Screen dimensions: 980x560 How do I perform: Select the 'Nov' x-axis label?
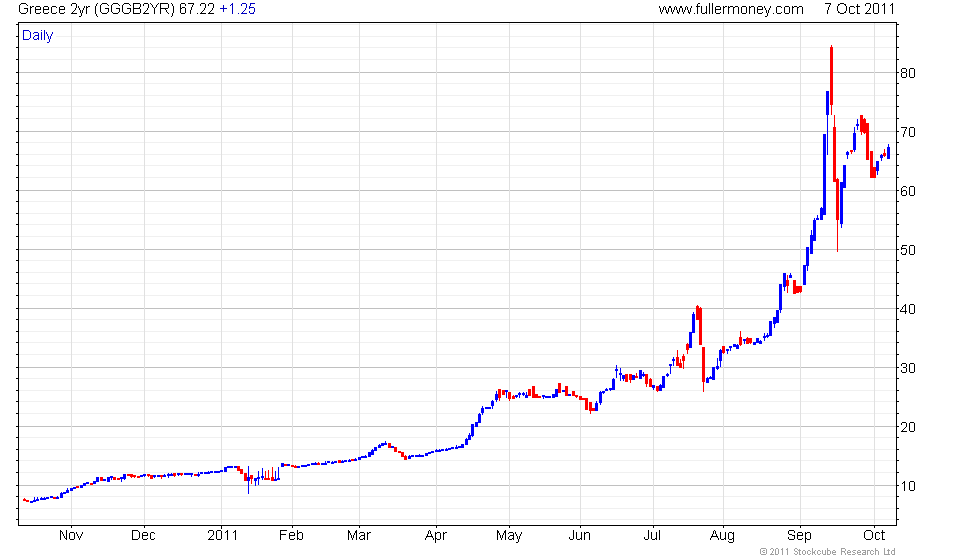click(x=71, y=536)
